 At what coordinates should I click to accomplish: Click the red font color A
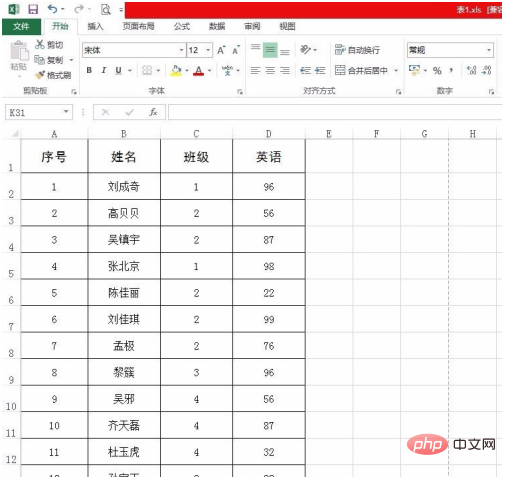[199, 70]
